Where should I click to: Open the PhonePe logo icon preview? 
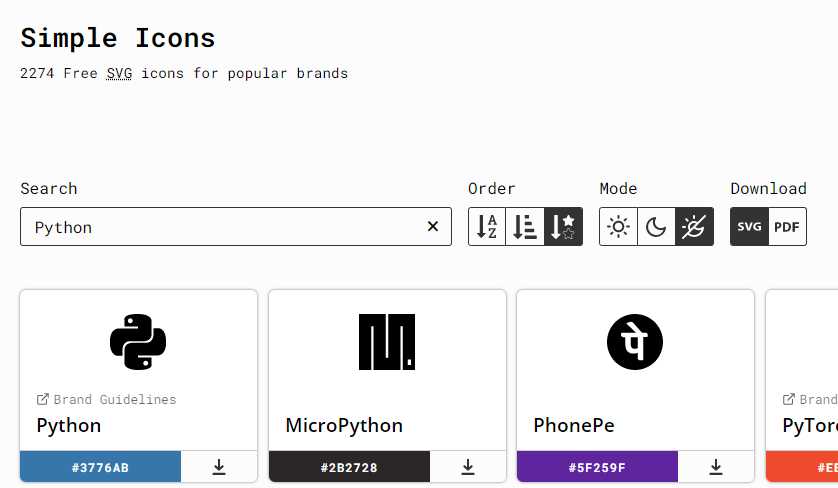click(635, 342)
